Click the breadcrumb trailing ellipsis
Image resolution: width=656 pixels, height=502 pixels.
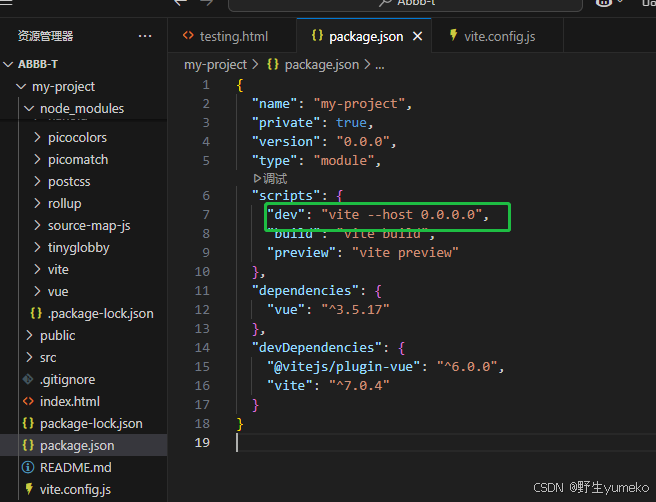pyautogui.click(x=379, y=65)
